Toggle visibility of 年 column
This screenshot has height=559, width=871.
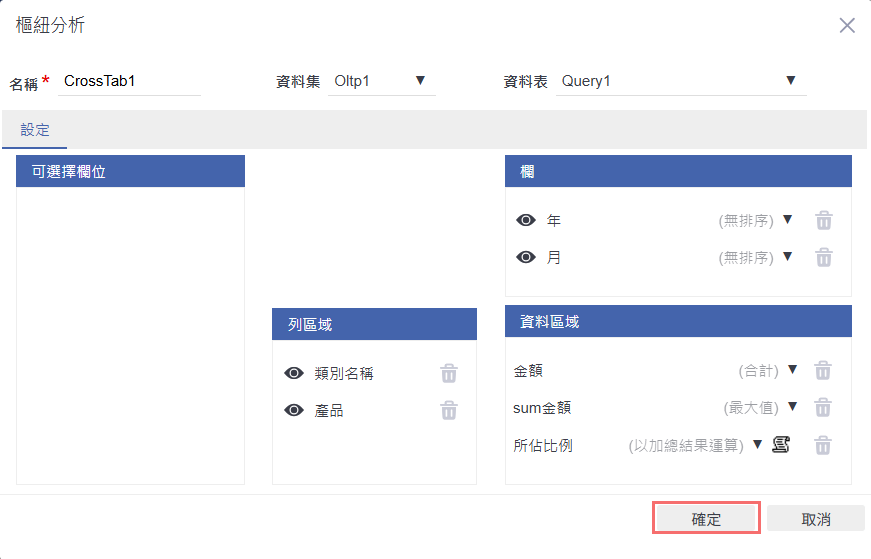coord(526,220)
